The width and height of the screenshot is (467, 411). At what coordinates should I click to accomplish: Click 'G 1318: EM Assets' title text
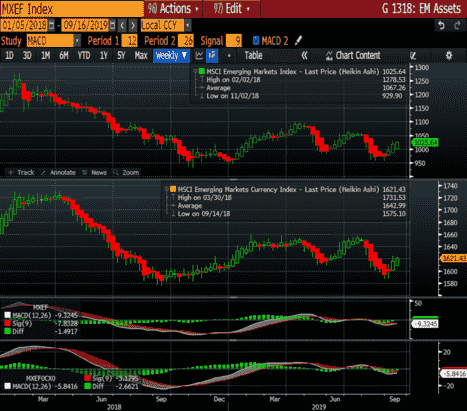tap(422, 9)
